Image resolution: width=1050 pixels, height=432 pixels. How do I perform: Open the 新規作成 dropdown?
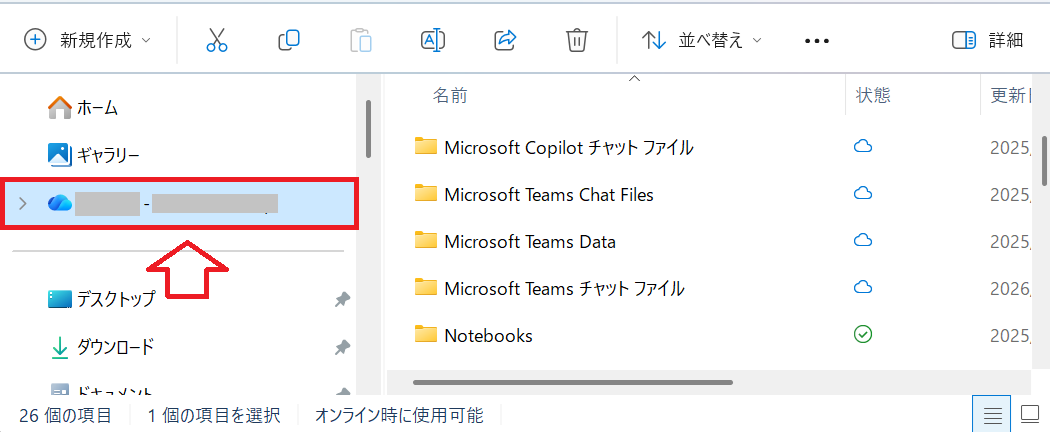(87, 40)
